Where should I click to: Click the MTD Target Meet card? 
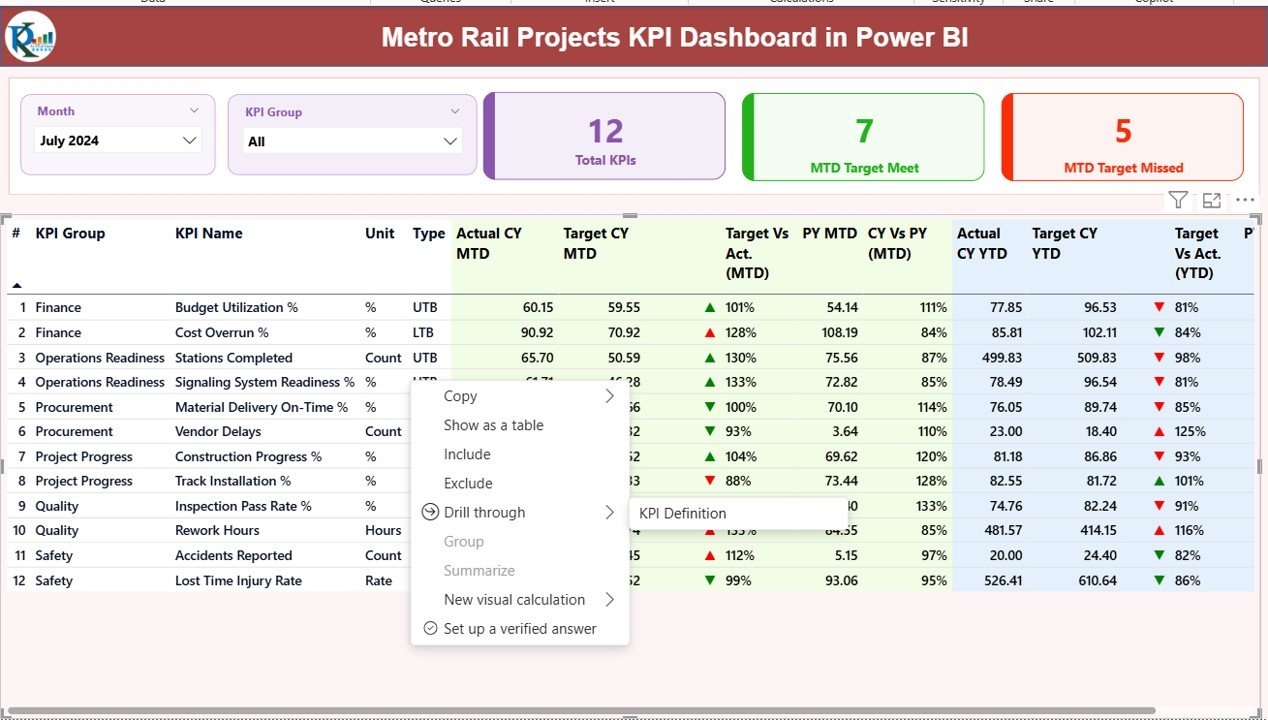[x=863, y=137]
